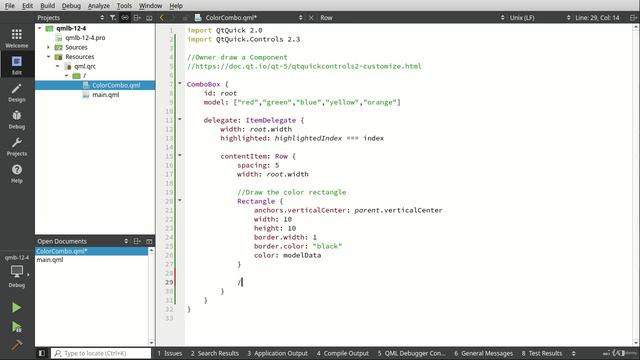Image resolution: width=640 pixels, height=360 pixels.
Task: Open the Build menu
Action: click(x=47, y=6)
